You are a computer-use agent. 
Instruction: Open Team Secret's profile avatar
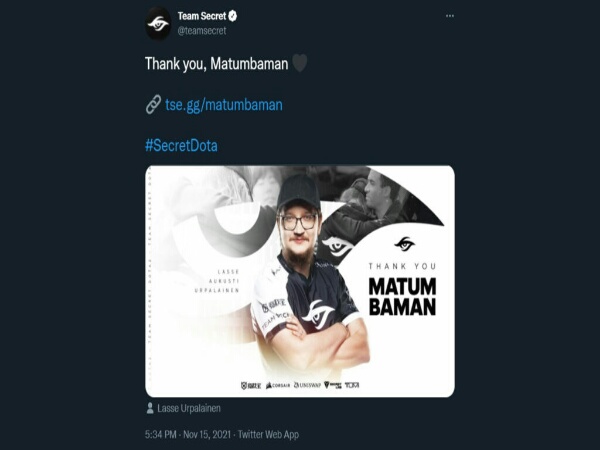[158, 24]
